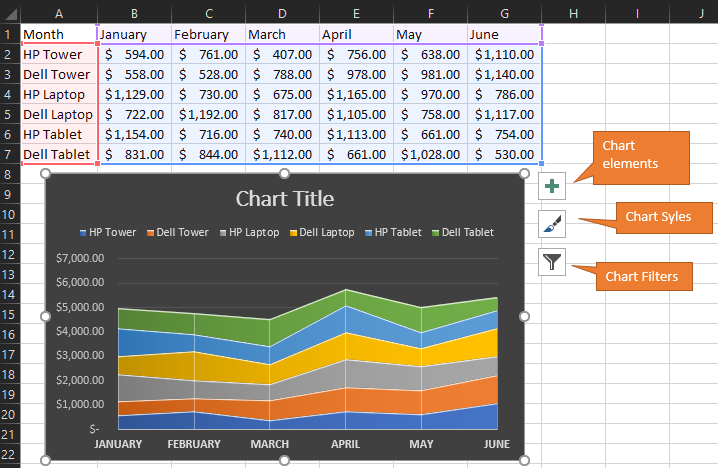
Task: Click the cell containing $594.00
Action: [x=134, y=54]
